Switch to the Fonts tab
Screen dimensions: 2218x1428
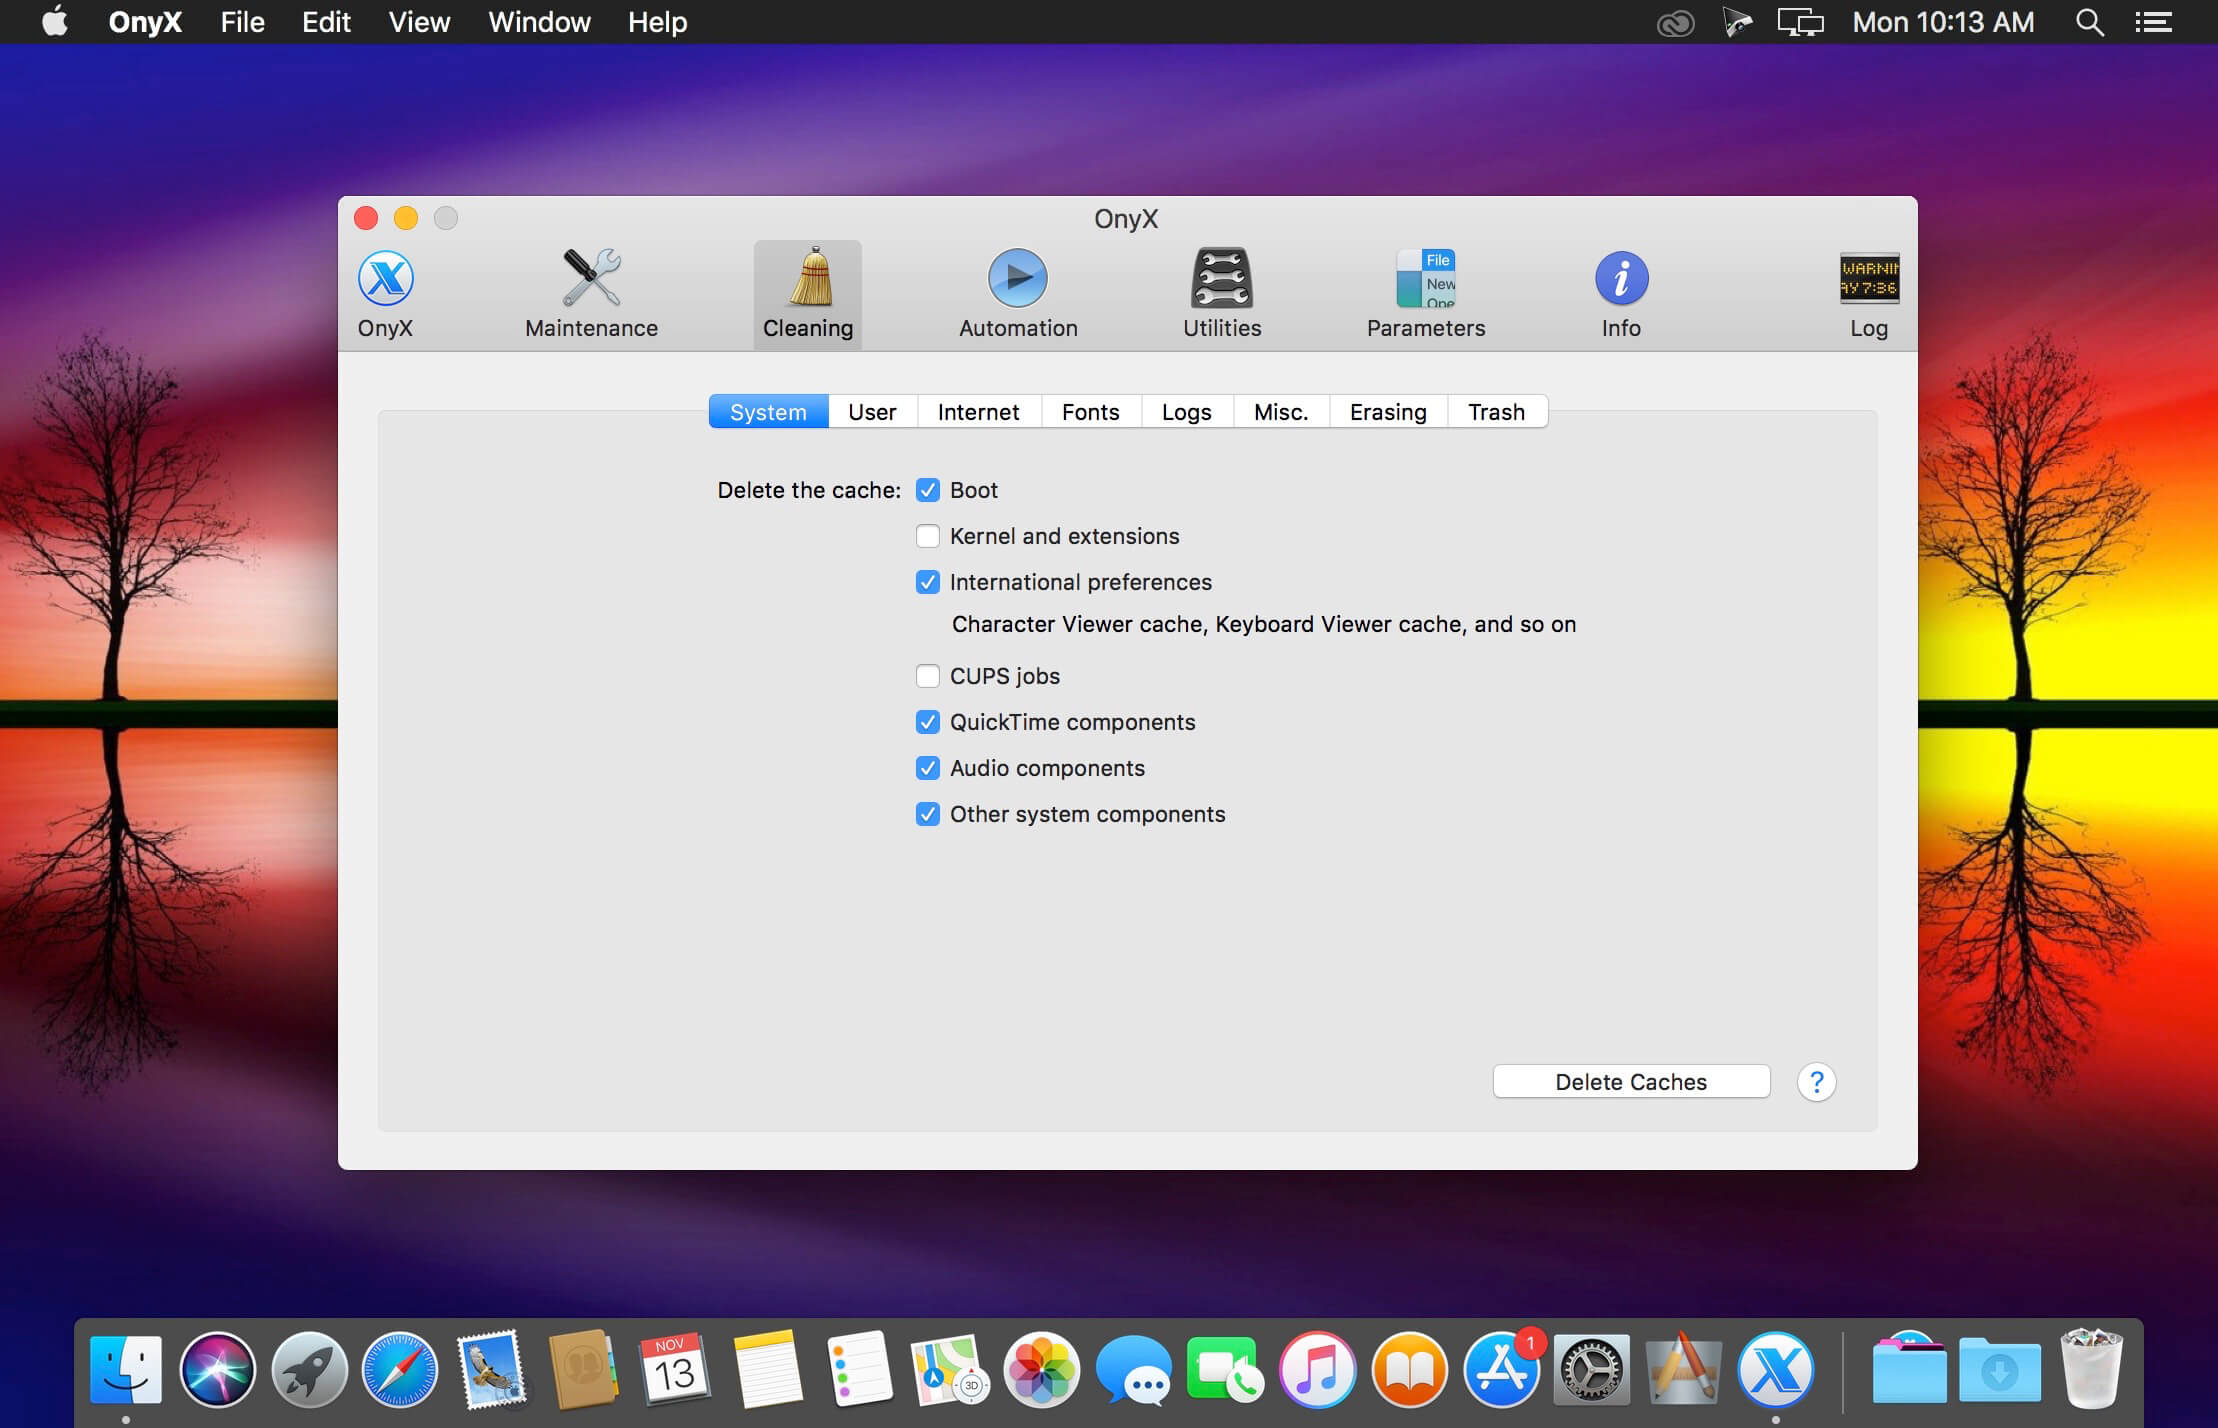tap(1091, 412)
